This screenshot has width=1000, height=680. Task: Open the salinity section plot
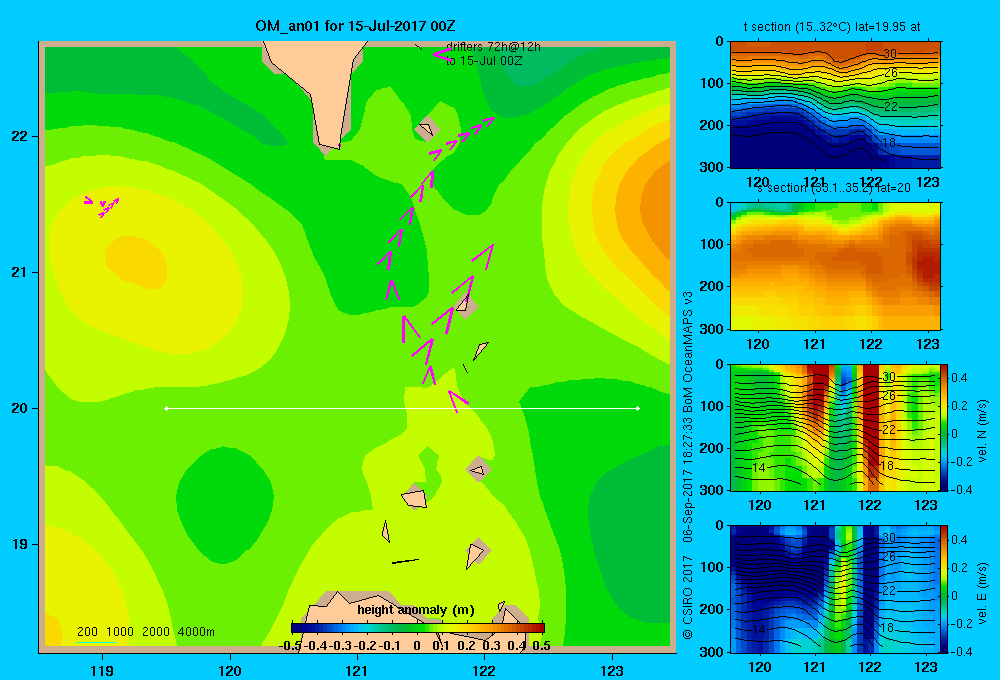835,266
